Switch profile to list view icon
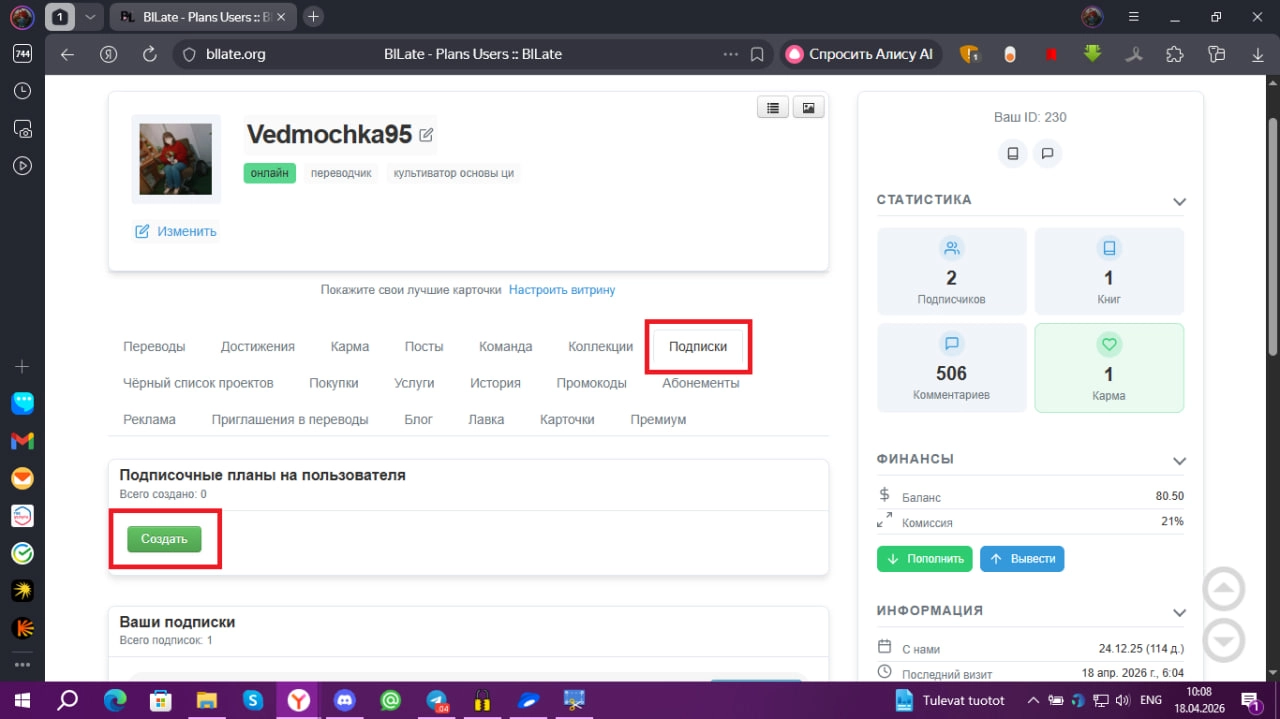This screenshot has width=1280, height=719. coord(773,108)
